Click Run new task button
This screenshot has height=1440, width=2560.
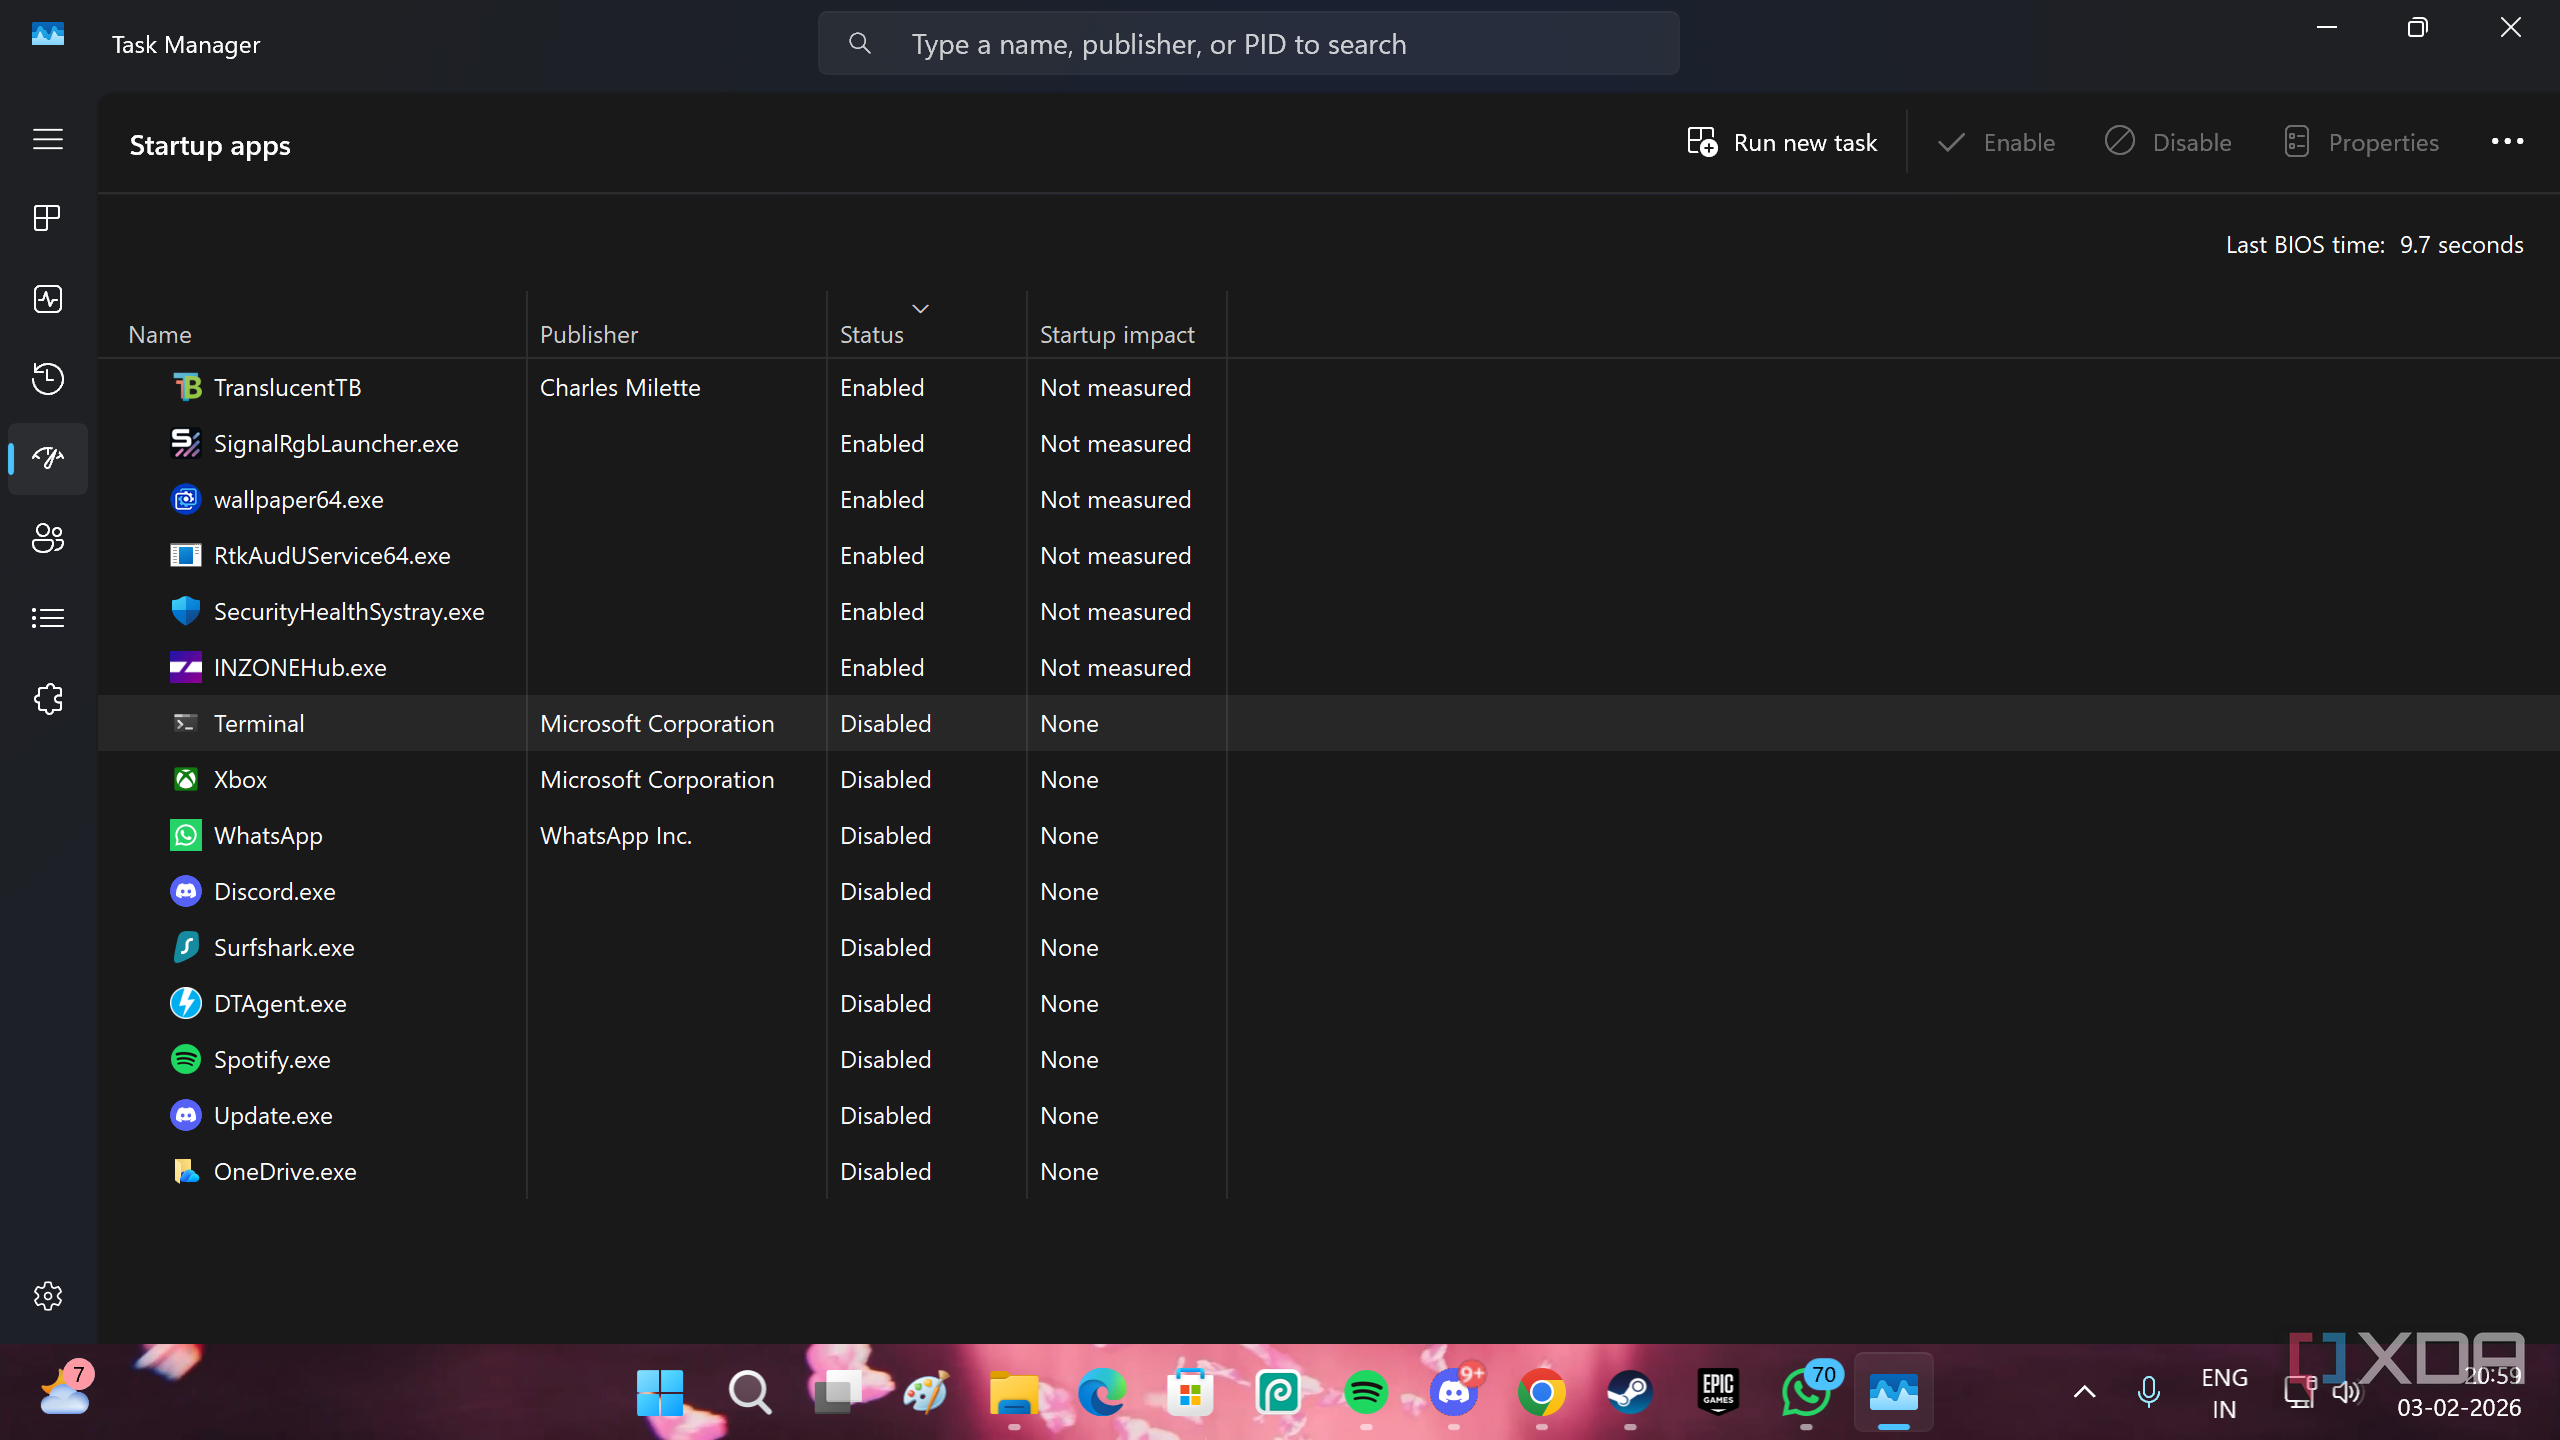click(1782, 142)
